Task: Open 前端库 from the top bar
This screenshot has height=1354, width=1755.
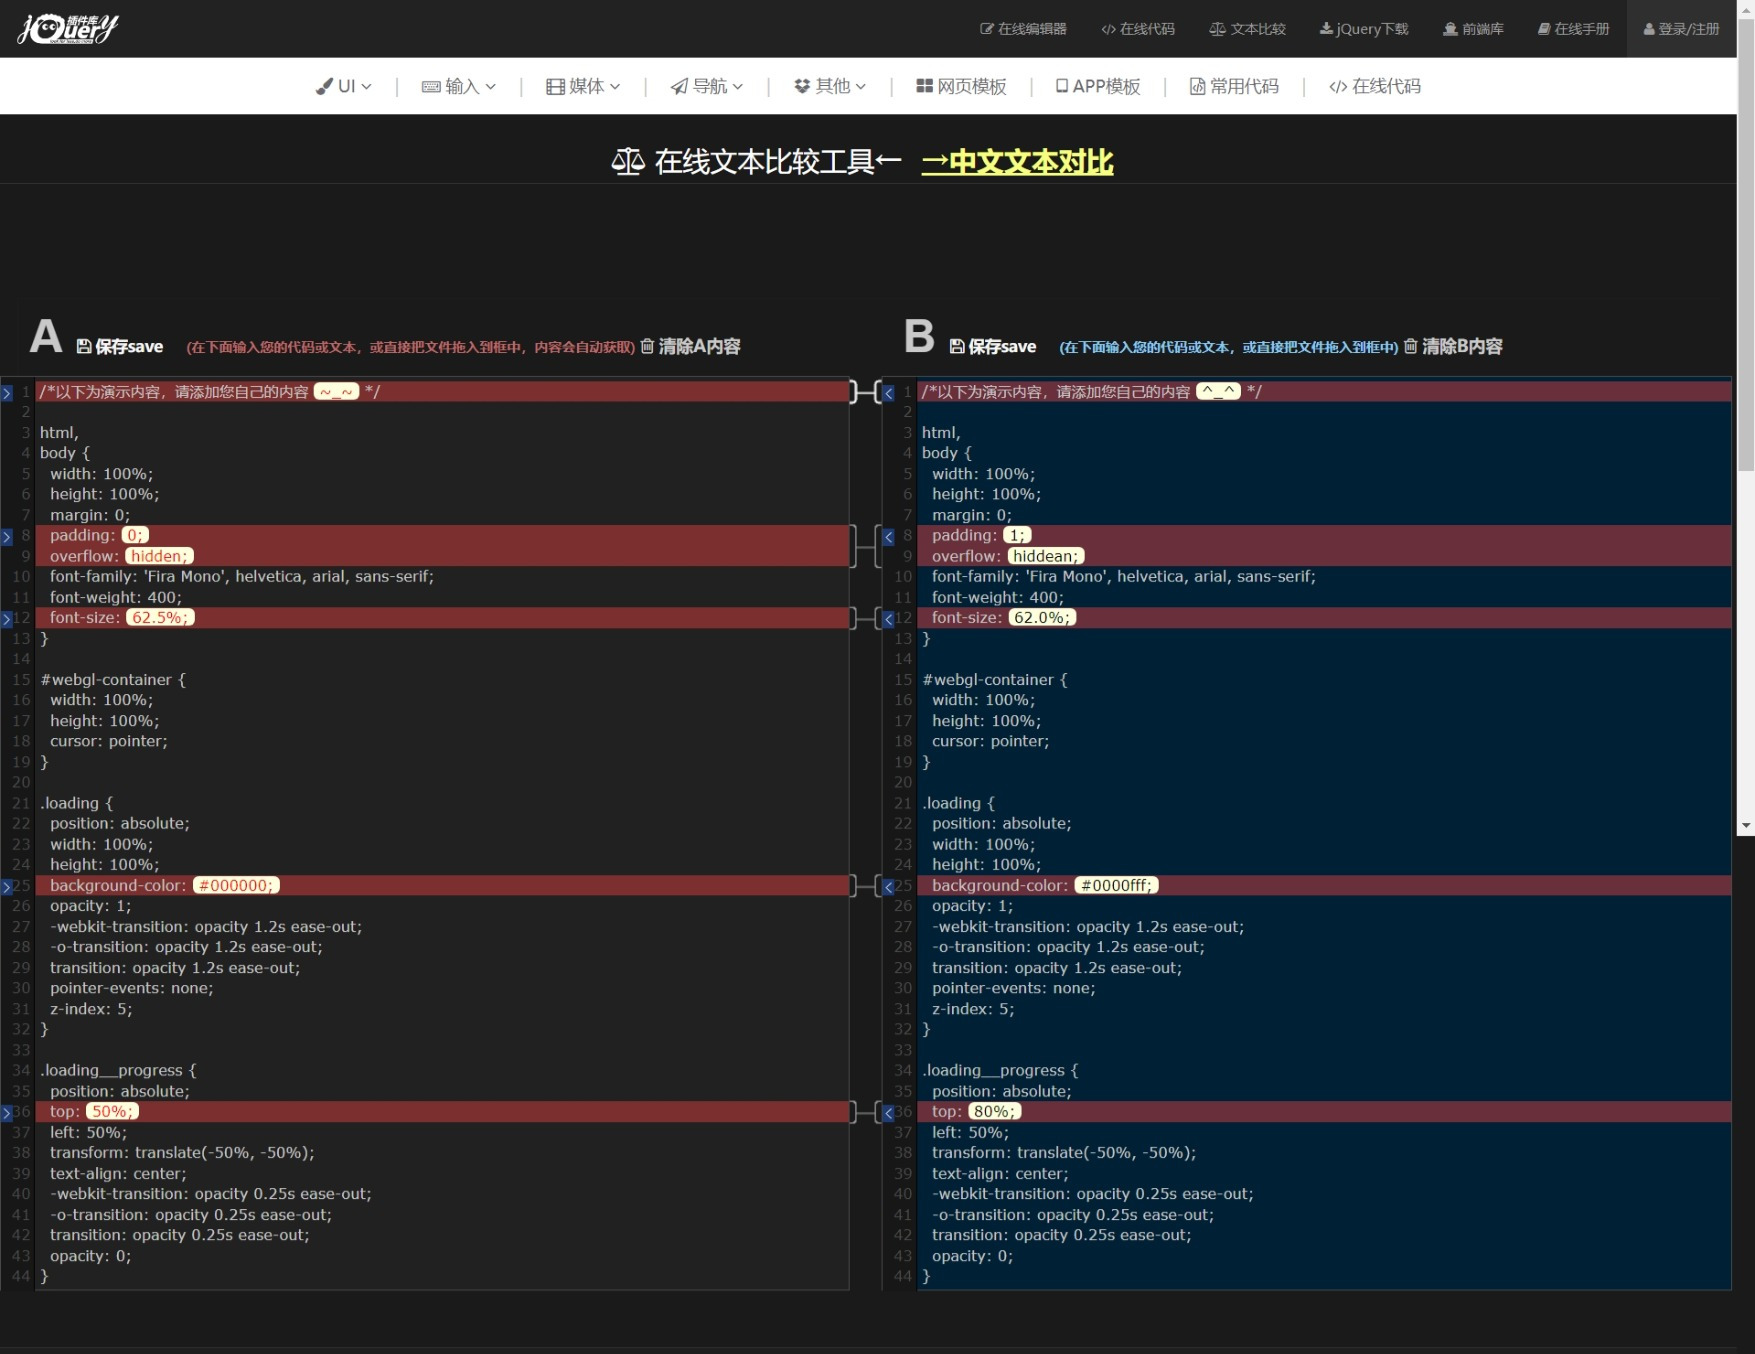Action: click(x=1473, y=29)
